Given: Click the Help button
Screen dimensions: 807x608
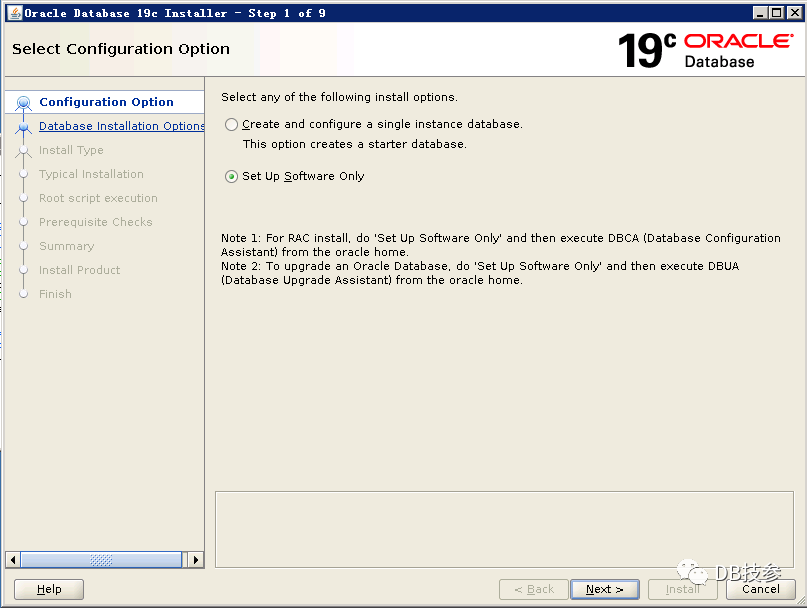Looking at the screenshot, I should tap(49, 589).
